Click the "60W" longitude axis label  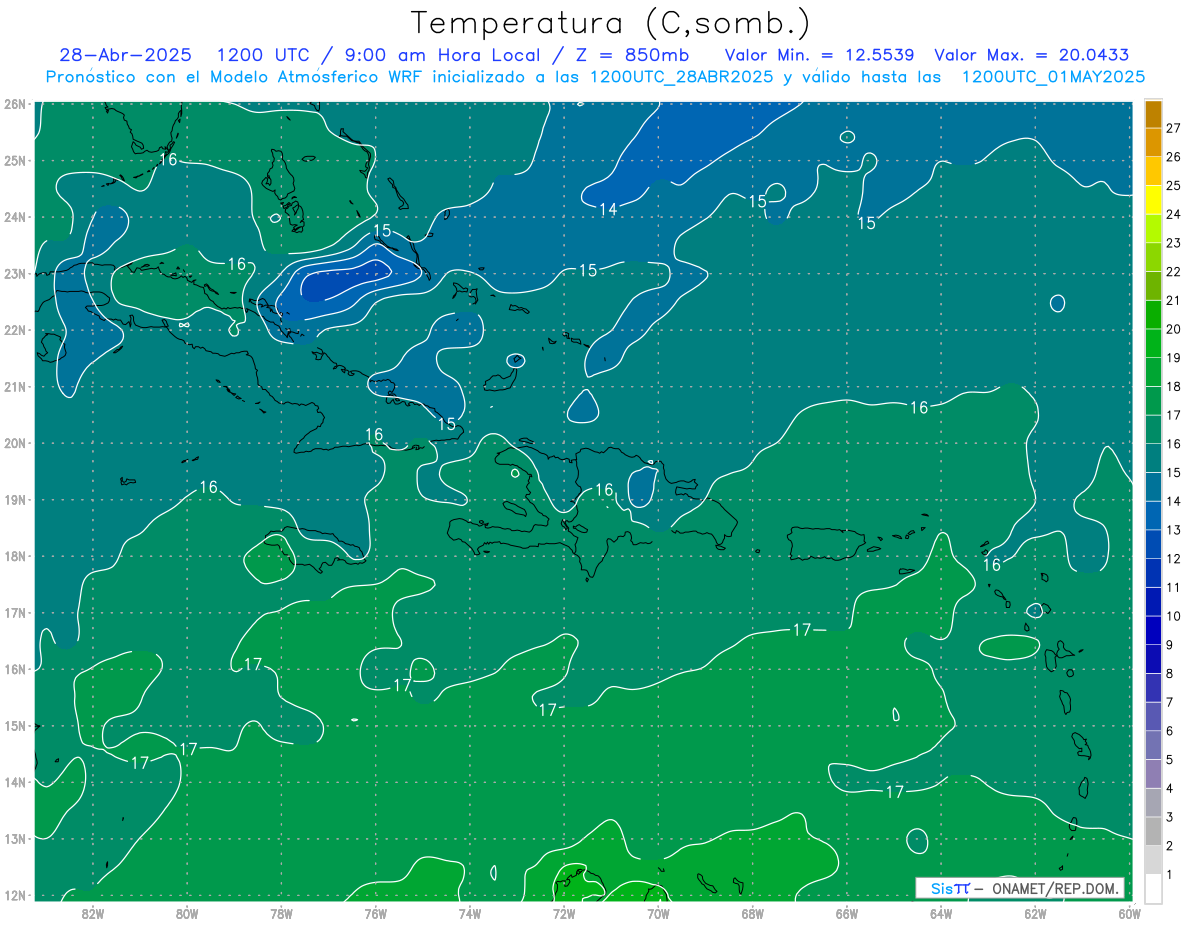pos(1130,912)
